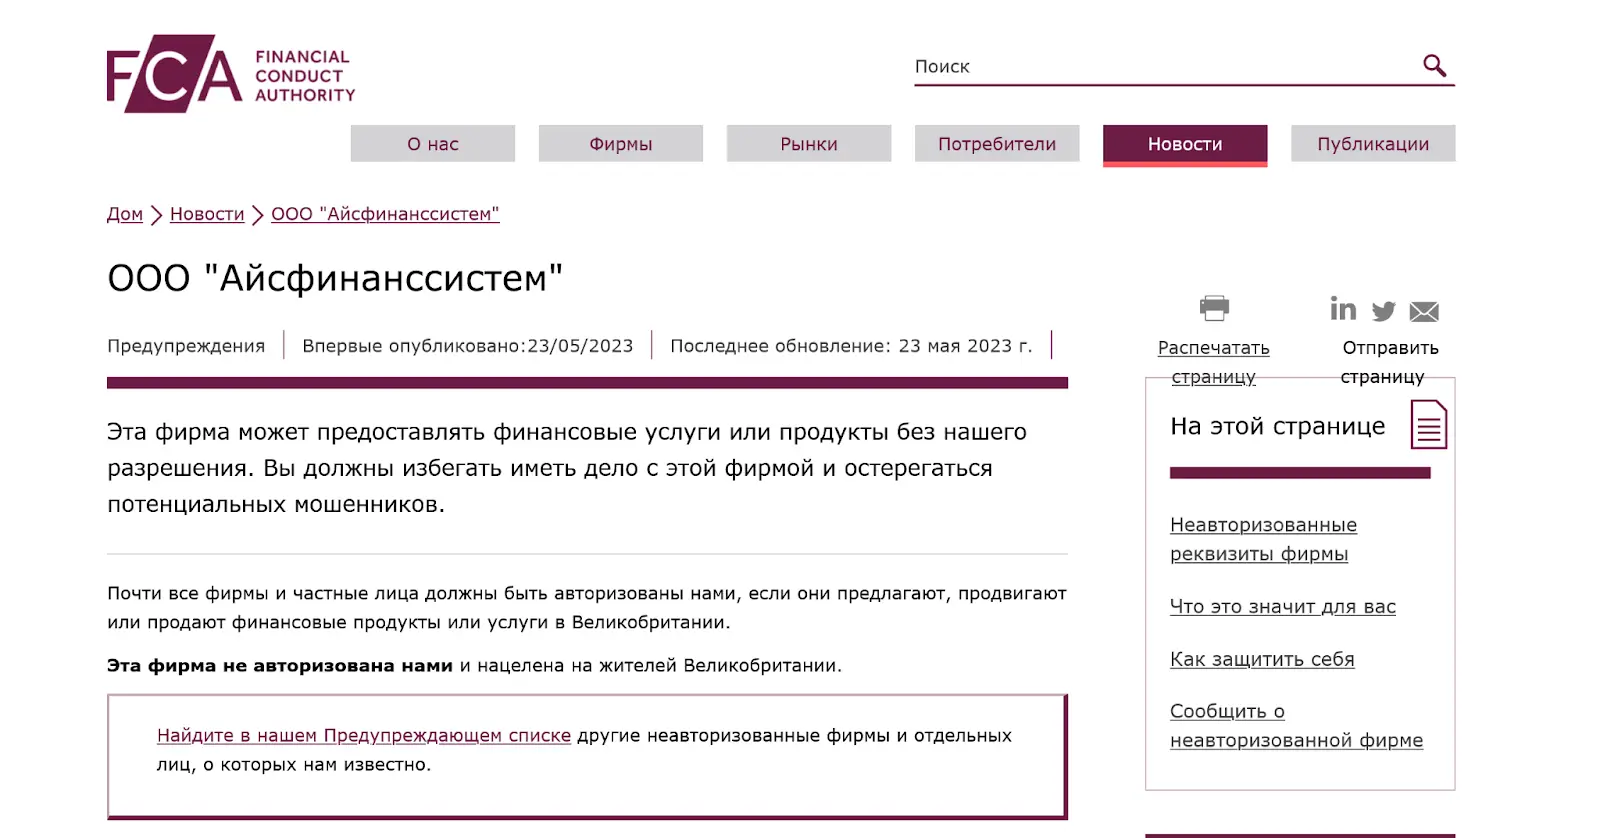Screen dimensions: 1600x838
Task: Share the page via email envelope icon
Action: [1424, 312]
